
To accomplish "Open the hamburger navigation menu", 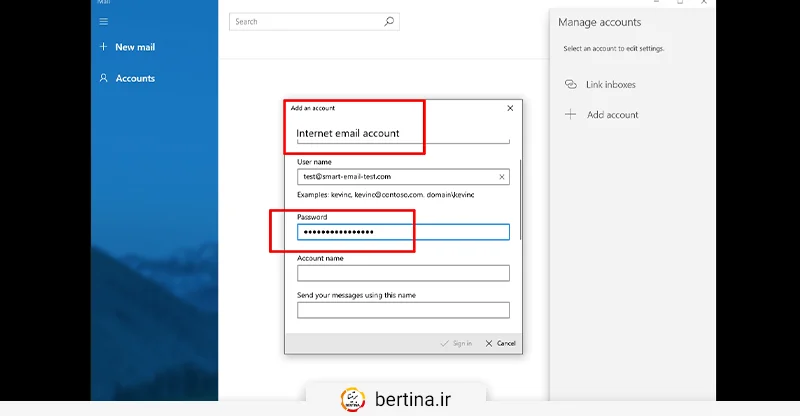I will [104, 21].
